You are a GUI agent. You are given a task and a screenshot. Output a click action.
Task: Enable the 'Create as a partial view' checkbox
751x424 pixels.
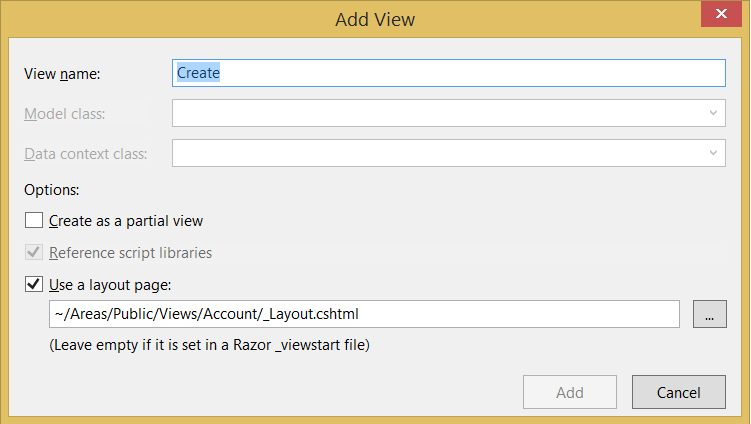(x=34, y=221)
